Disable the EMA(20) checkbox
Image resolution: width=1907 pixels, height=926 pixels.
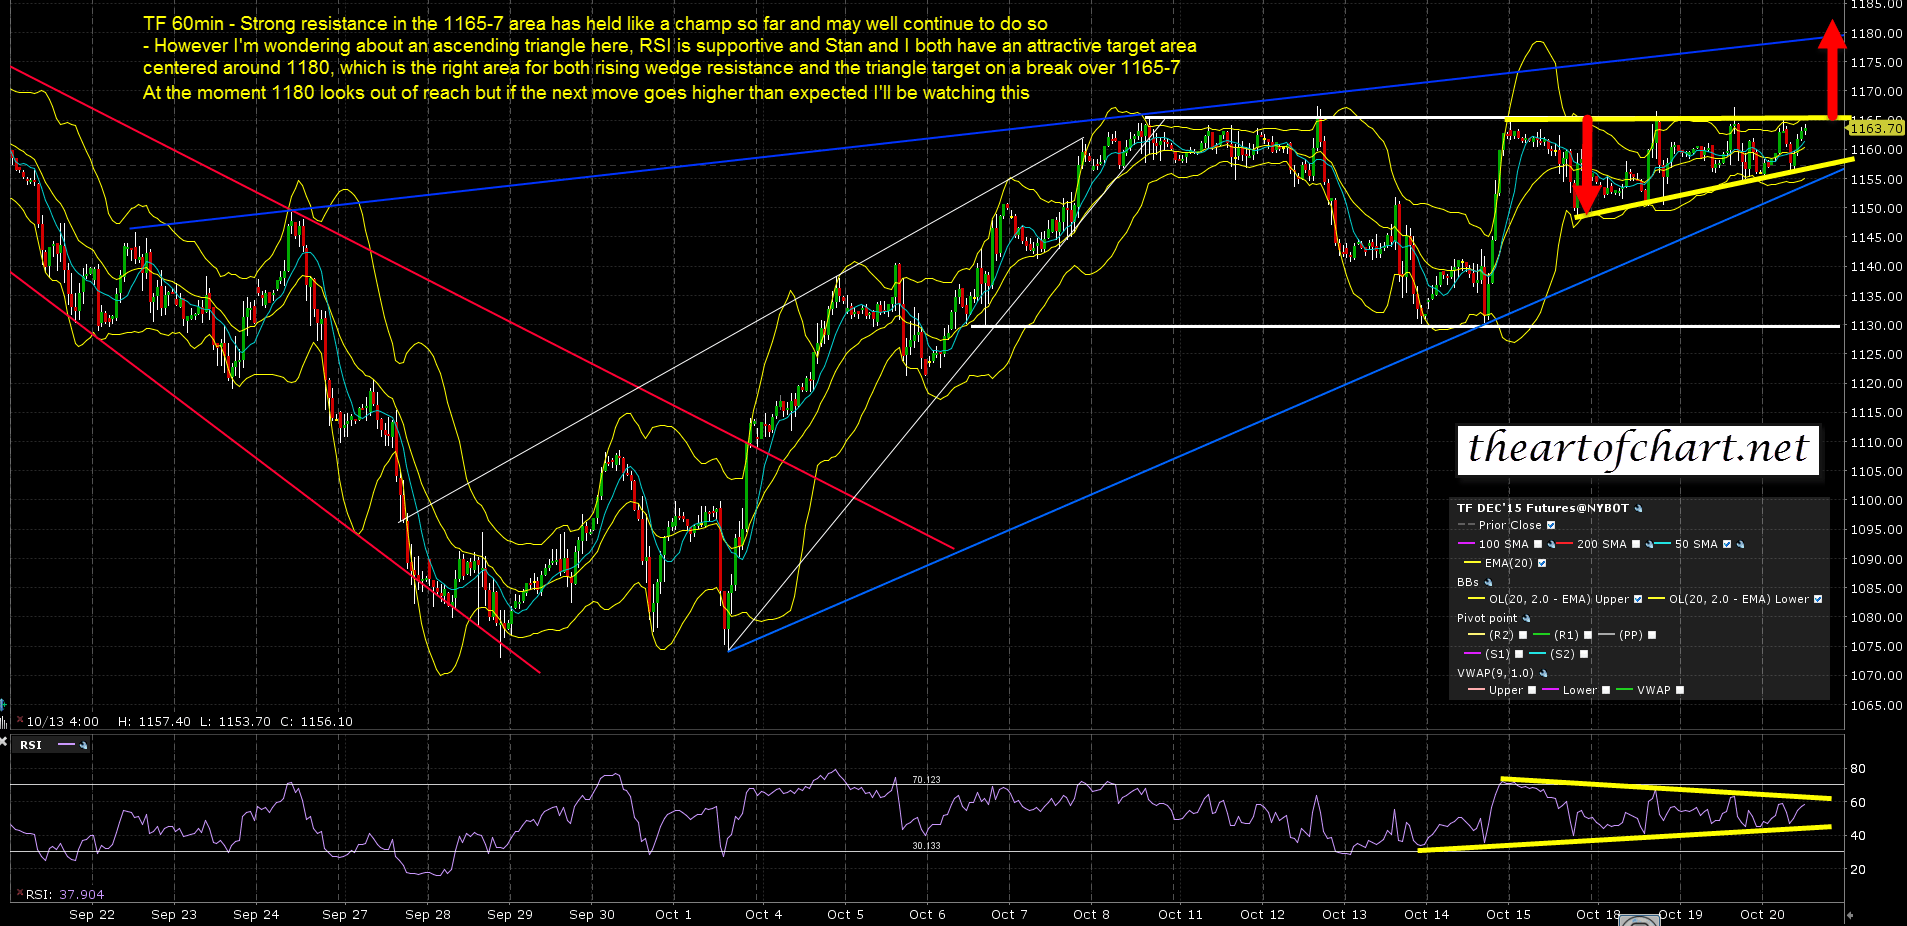pos(1541,564)
